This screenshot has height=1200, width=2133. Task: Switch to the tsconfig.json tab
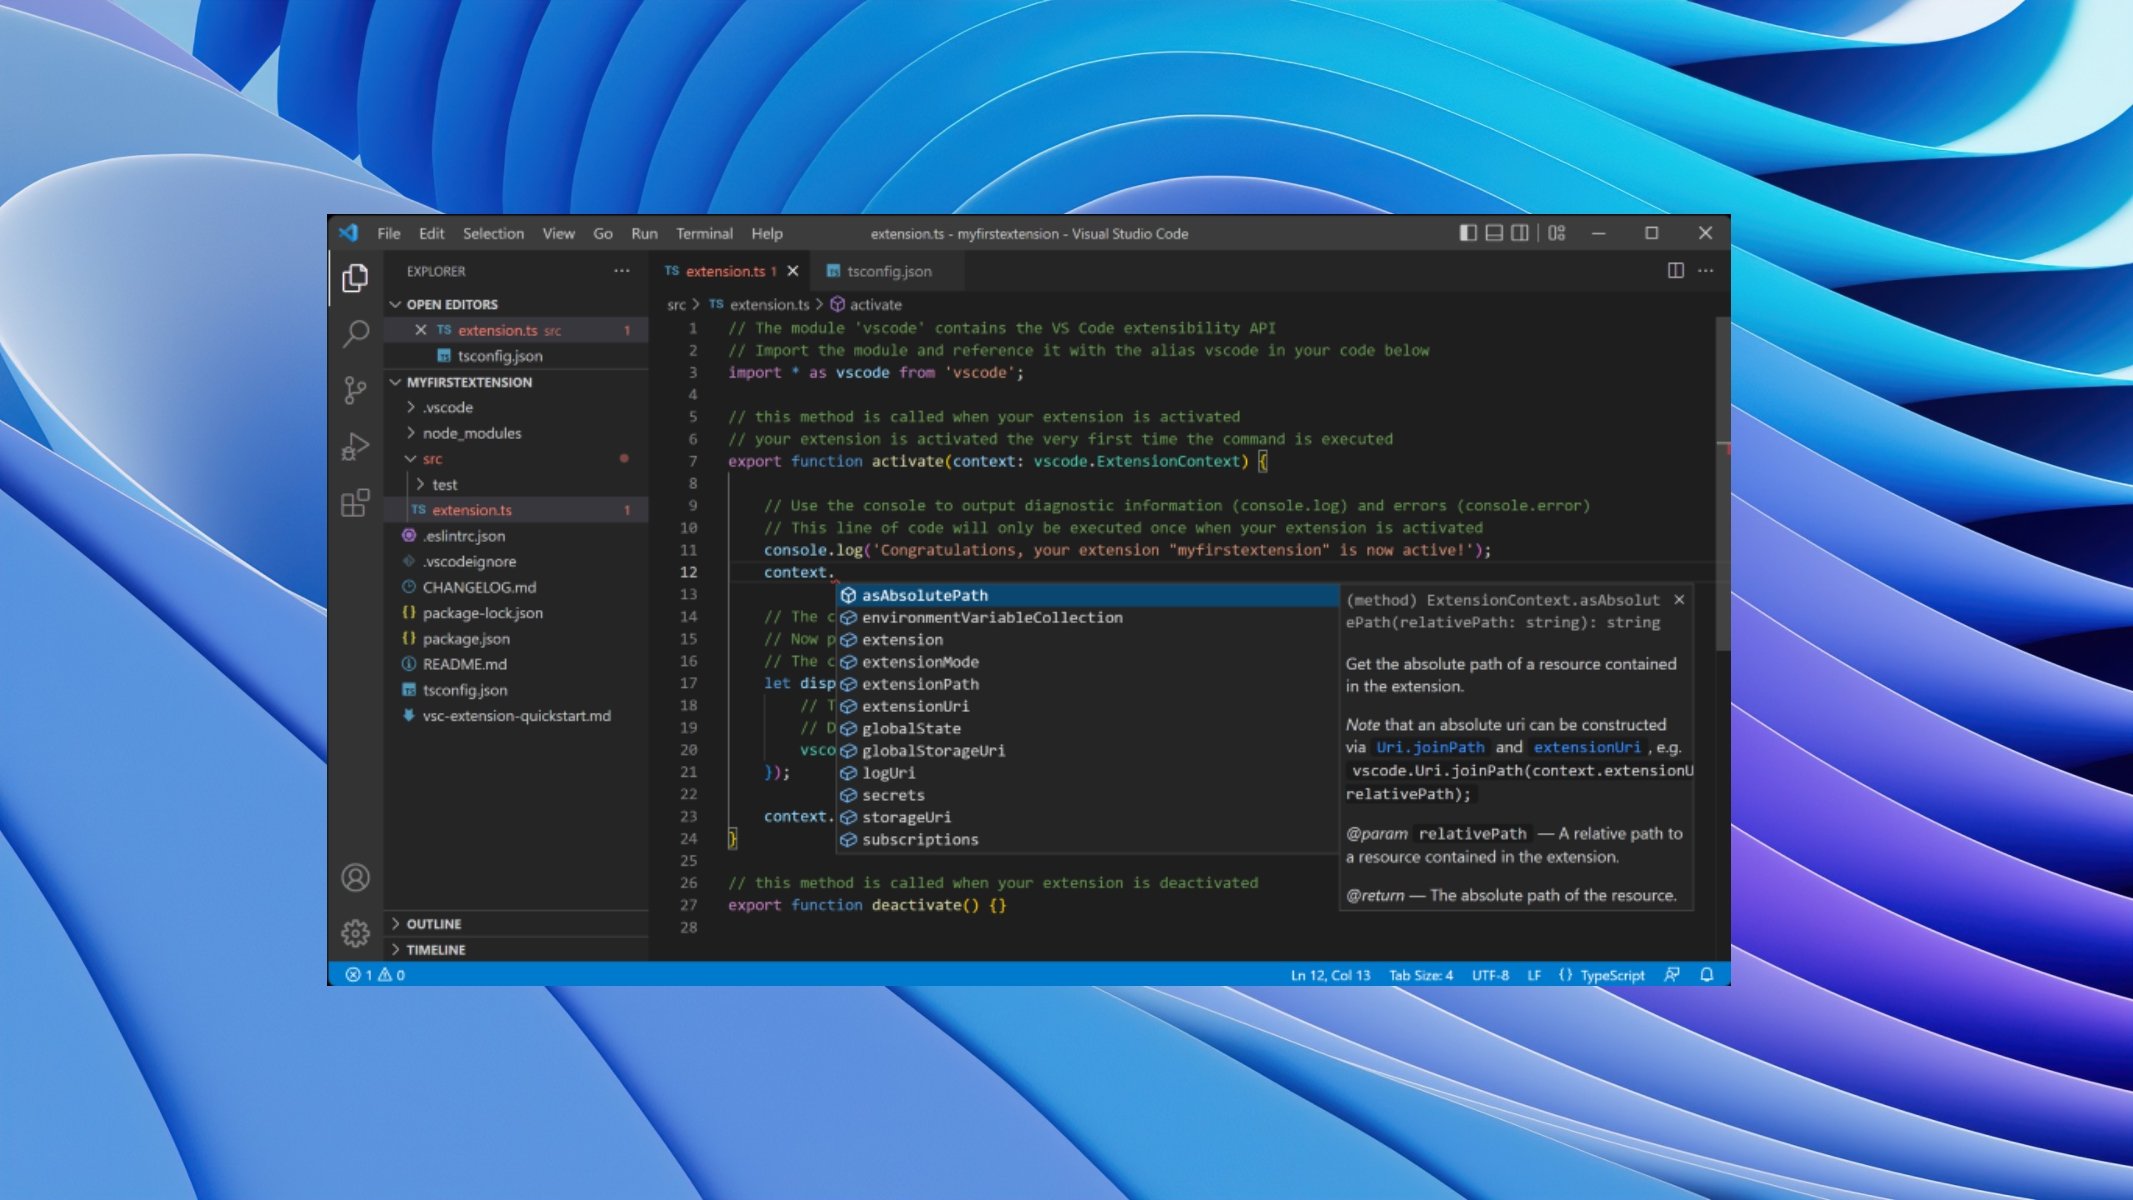pyautogui.click(x=887, y=271)
